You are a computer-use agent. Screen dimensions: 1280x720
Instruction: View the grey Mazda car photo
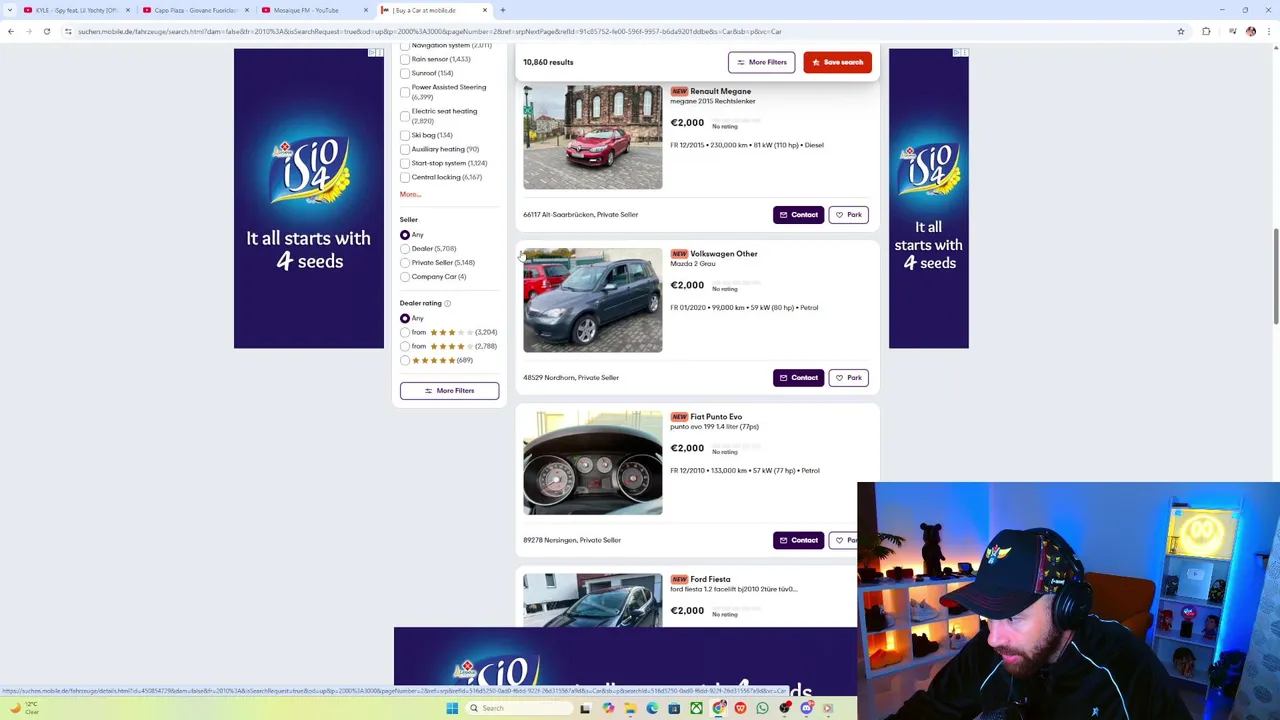[x=592, y=300]
